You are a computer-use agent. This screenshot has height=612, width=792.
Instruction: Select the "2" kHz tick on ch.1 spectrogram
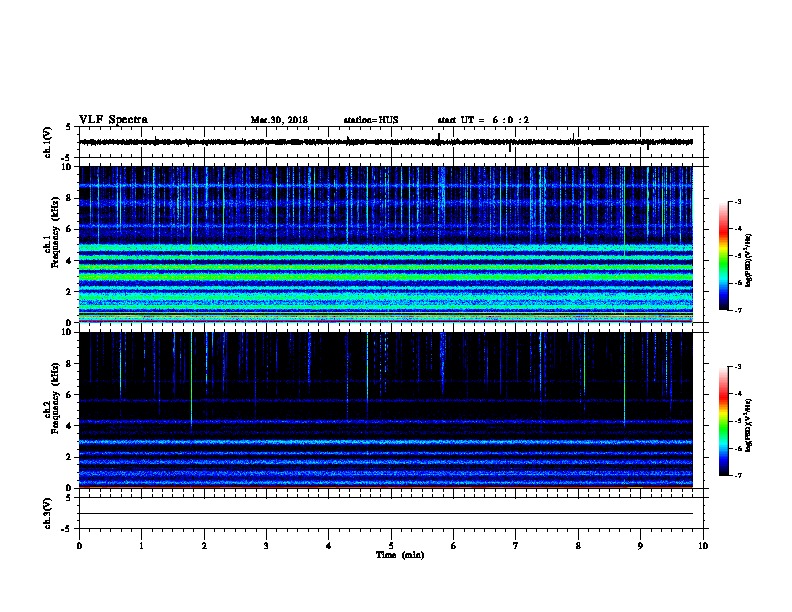tap(70, 292)
